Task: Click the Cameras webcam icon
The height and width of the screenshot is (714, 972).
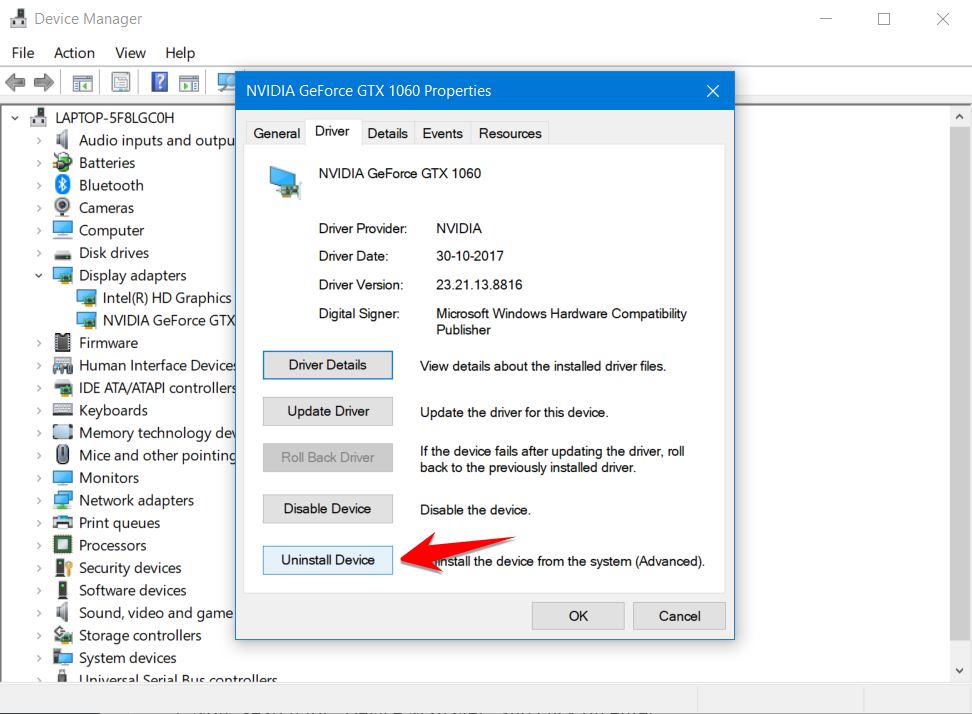Action: pos(62,207)
